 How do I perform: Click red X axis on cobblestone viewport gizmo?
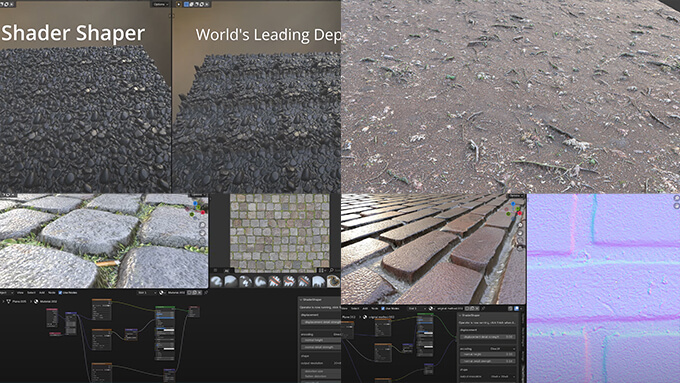203,212
